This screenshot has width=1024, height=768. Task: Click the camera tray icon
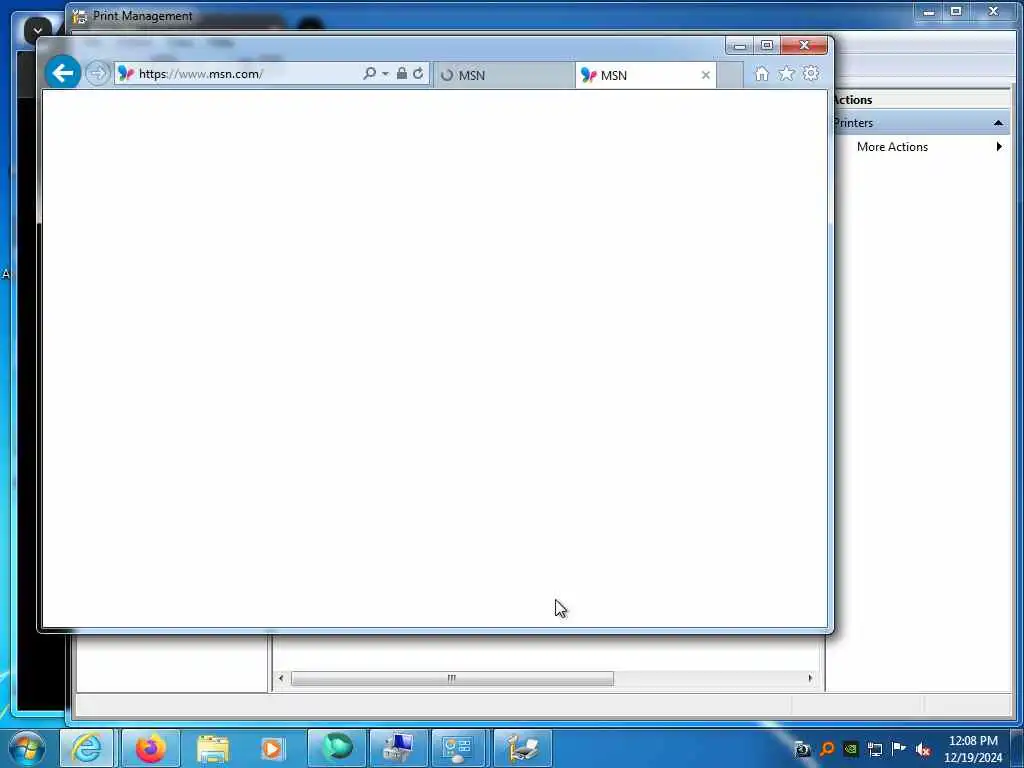point(802,749)
